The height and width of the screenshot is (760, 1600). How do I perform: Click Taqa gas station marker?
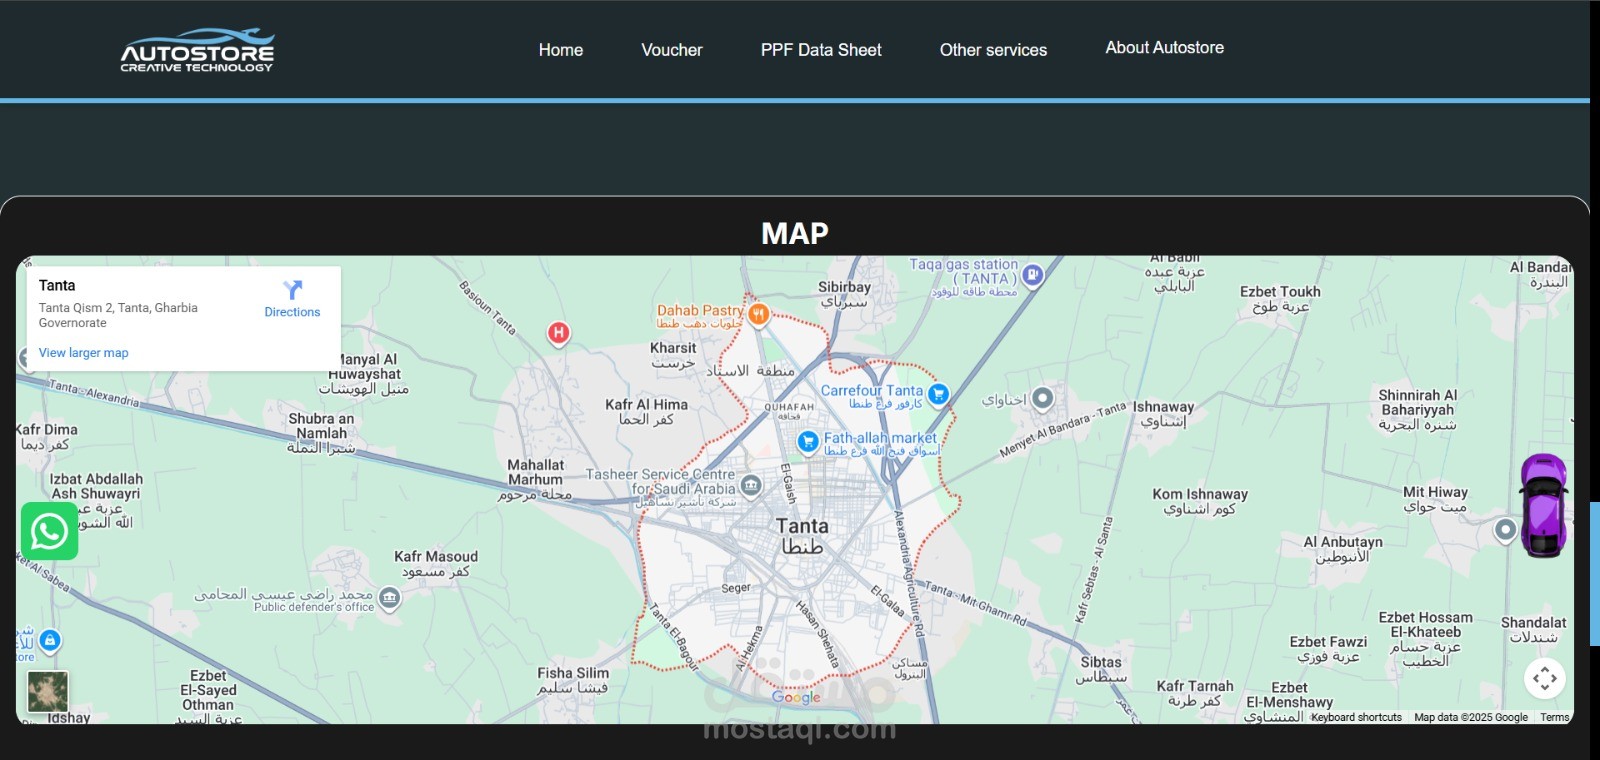(1033, 274)
